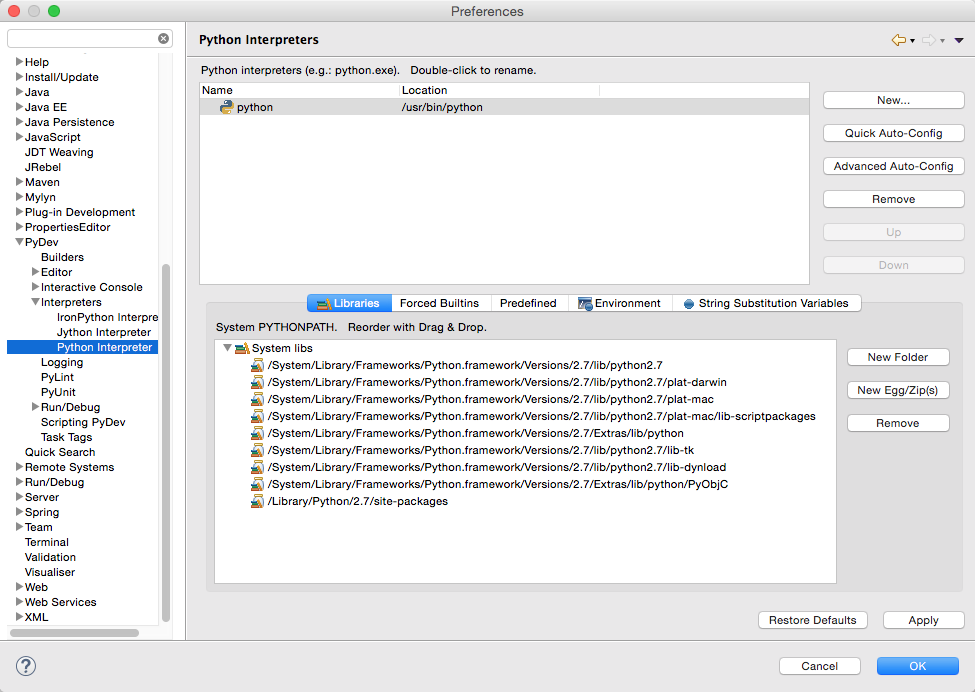975x692 pixels.
Task: Click the forward navigation arrow icon
Action: (928, 40)
